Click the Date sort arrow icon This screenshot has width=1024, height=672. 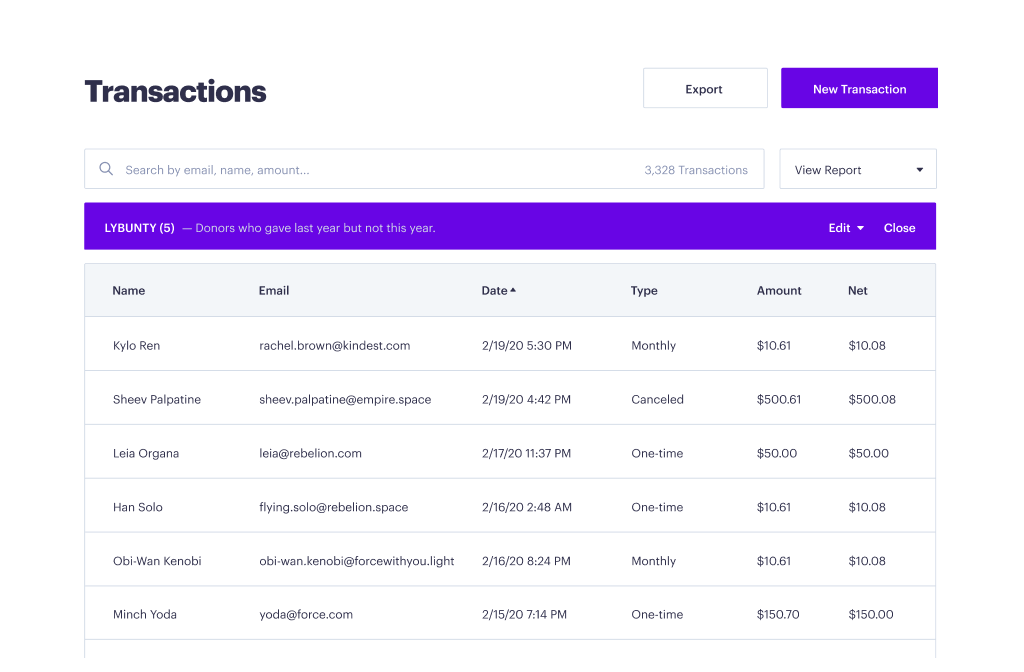514,291
